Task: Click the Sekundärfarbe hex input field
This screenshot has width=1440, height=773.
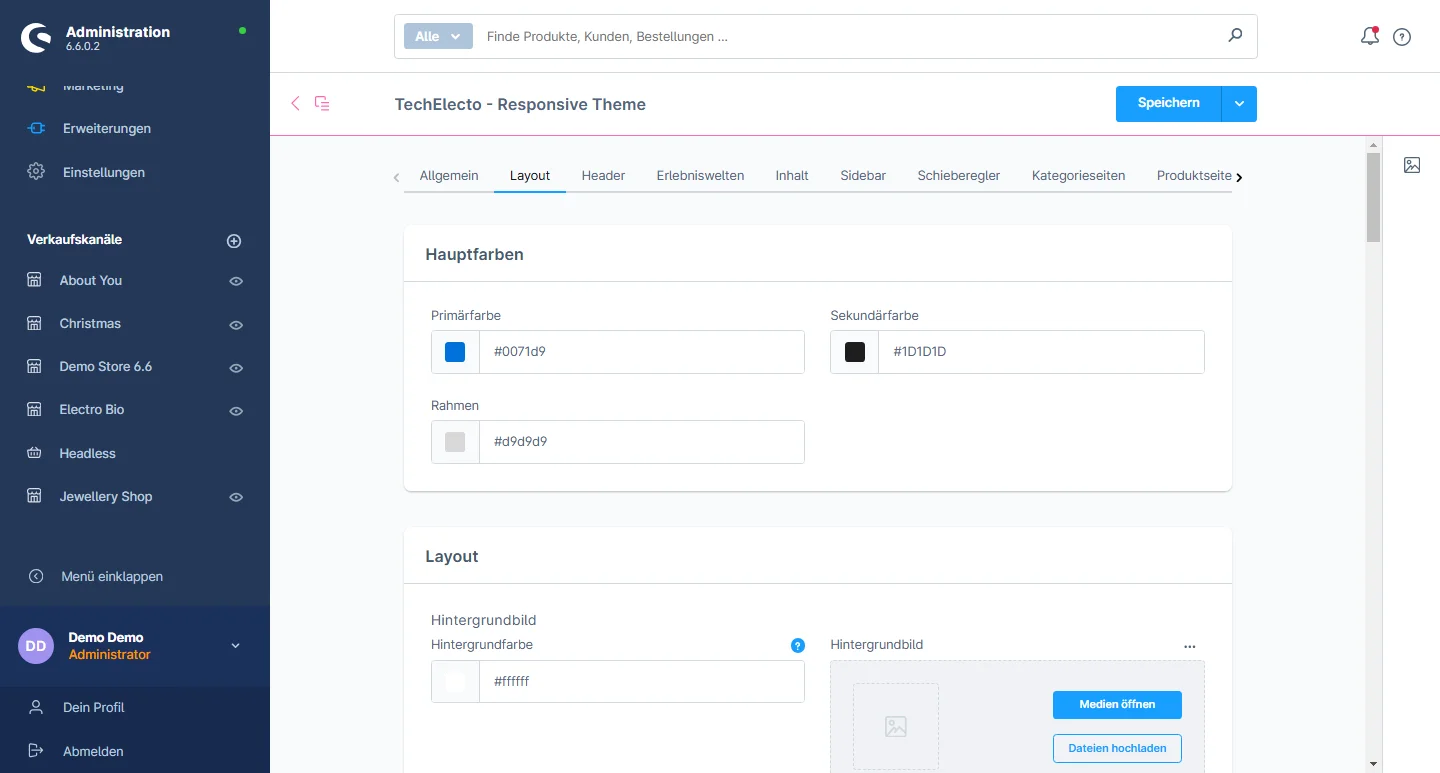Action: pyautogui.click(x=1040, y=352)
